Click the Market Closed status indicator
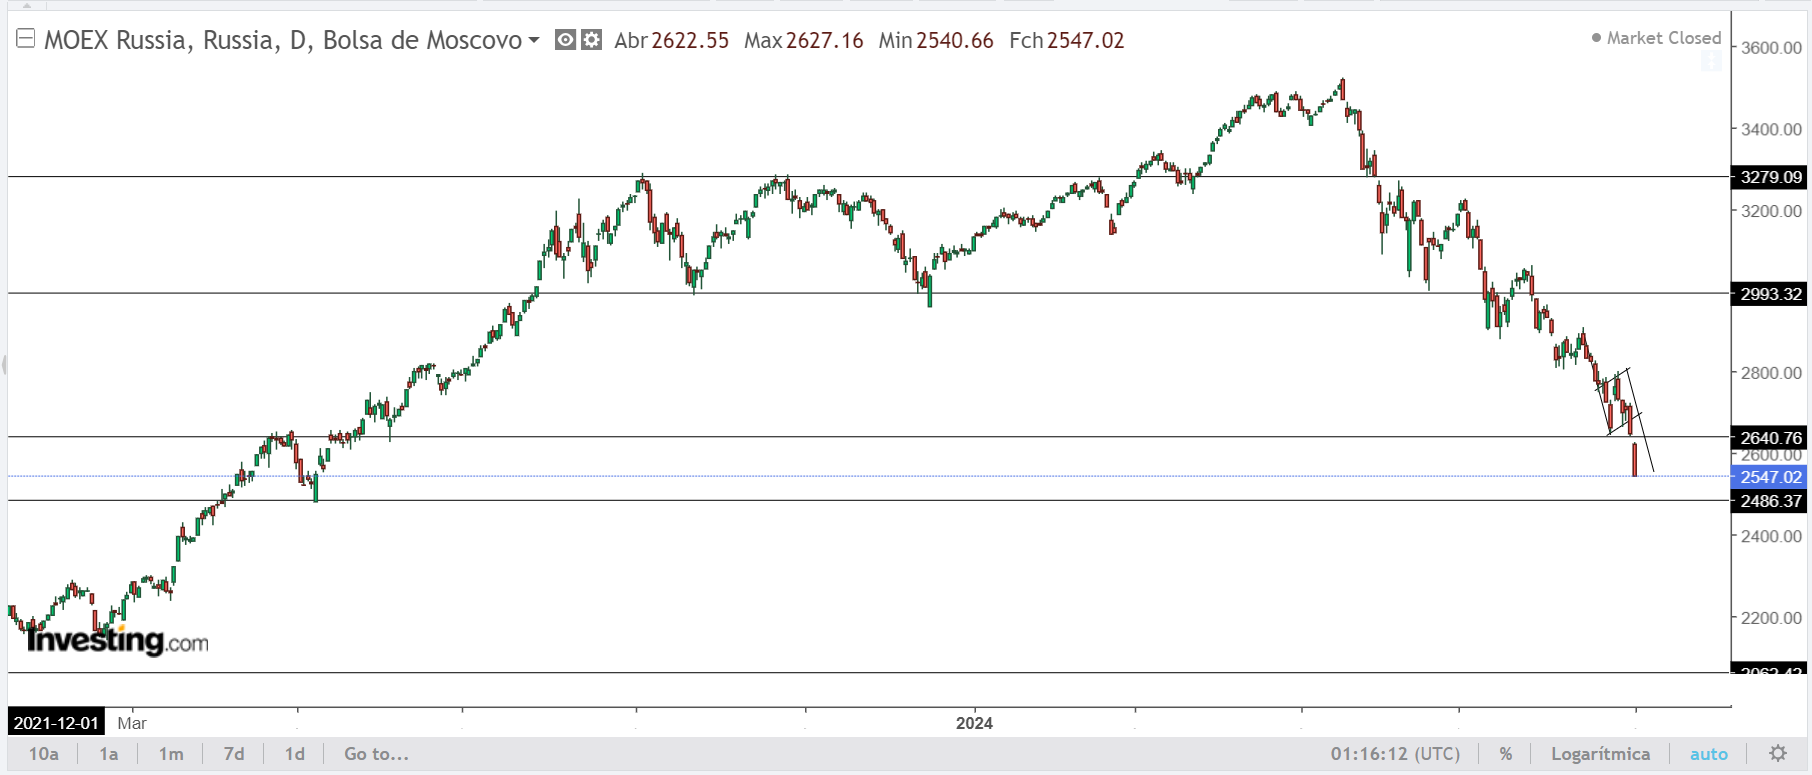 pyautogui.click(x=1656, y=38)
